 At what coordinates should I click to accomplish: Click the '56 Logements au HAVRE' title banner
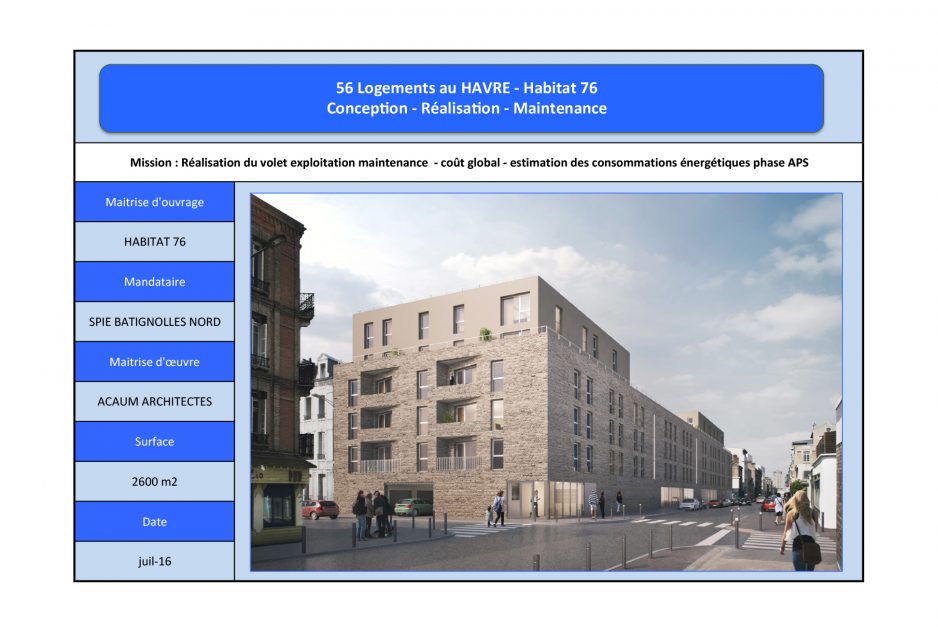coord(468,86)
